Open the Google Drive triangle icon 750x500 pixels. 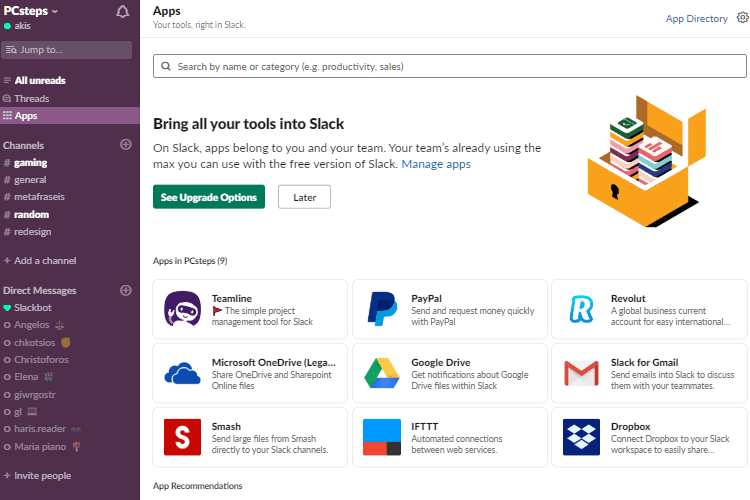click(x=382, y=373)
